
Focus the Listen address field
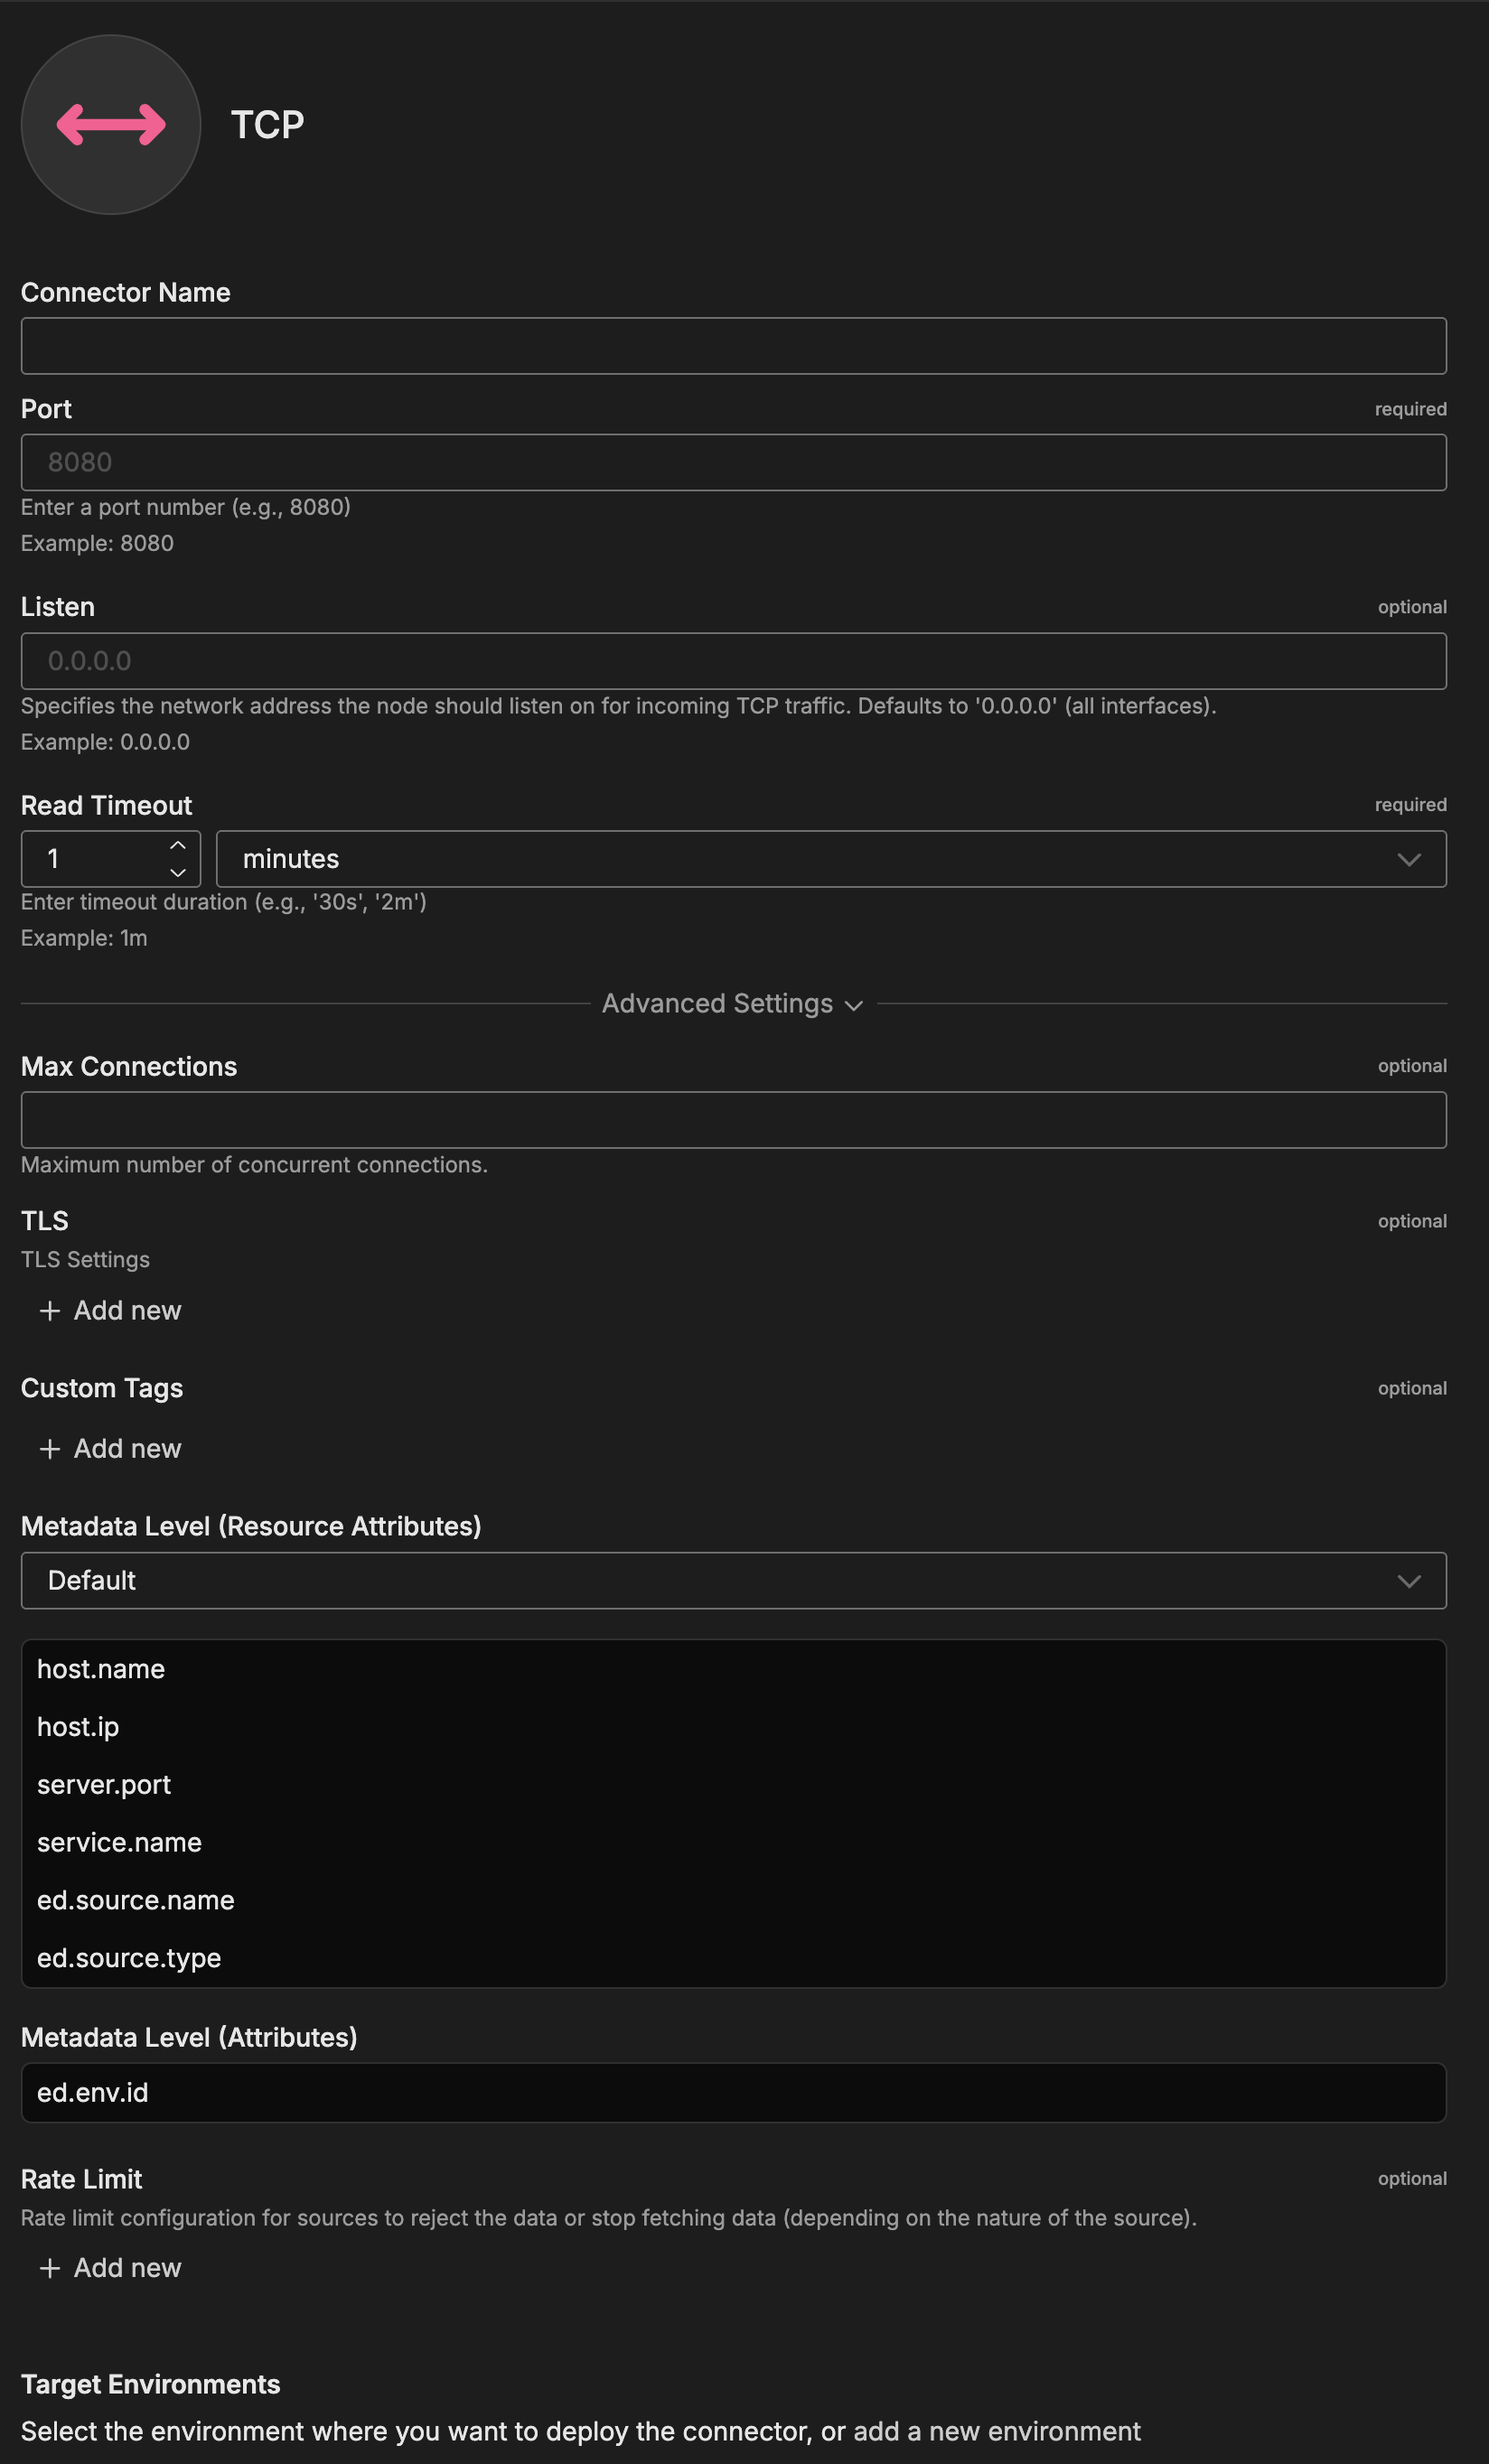pyautogui.click(x=733, y=661)
